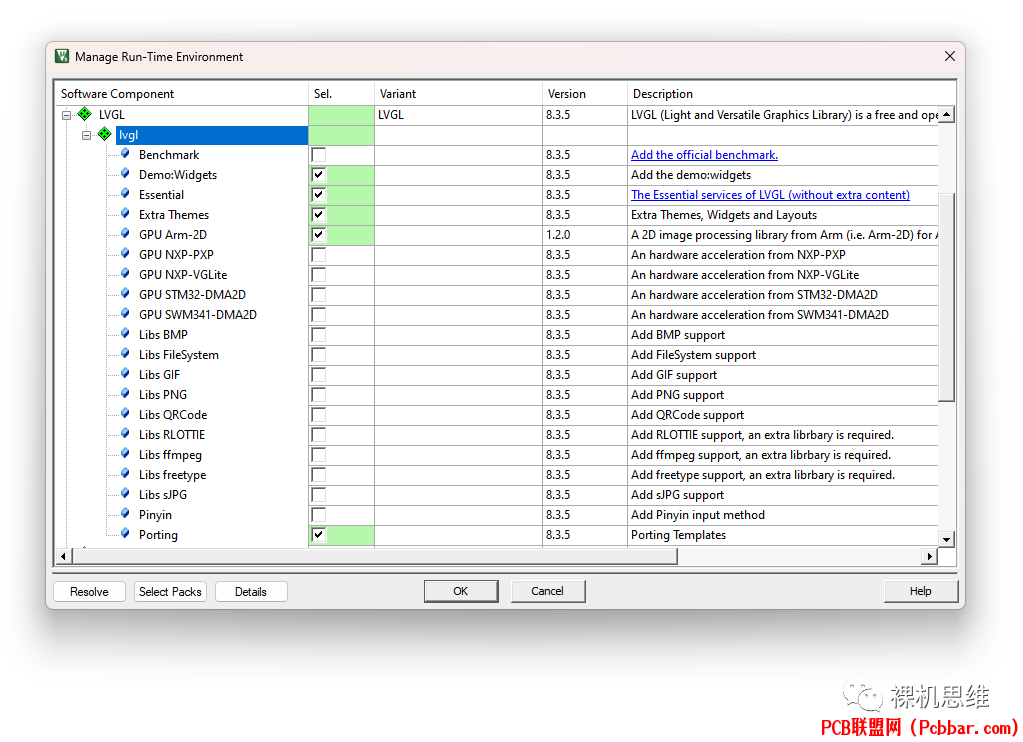Collapse the lvgl subgroup tree node
This screenshot has height=742, width=1023.
86,135
